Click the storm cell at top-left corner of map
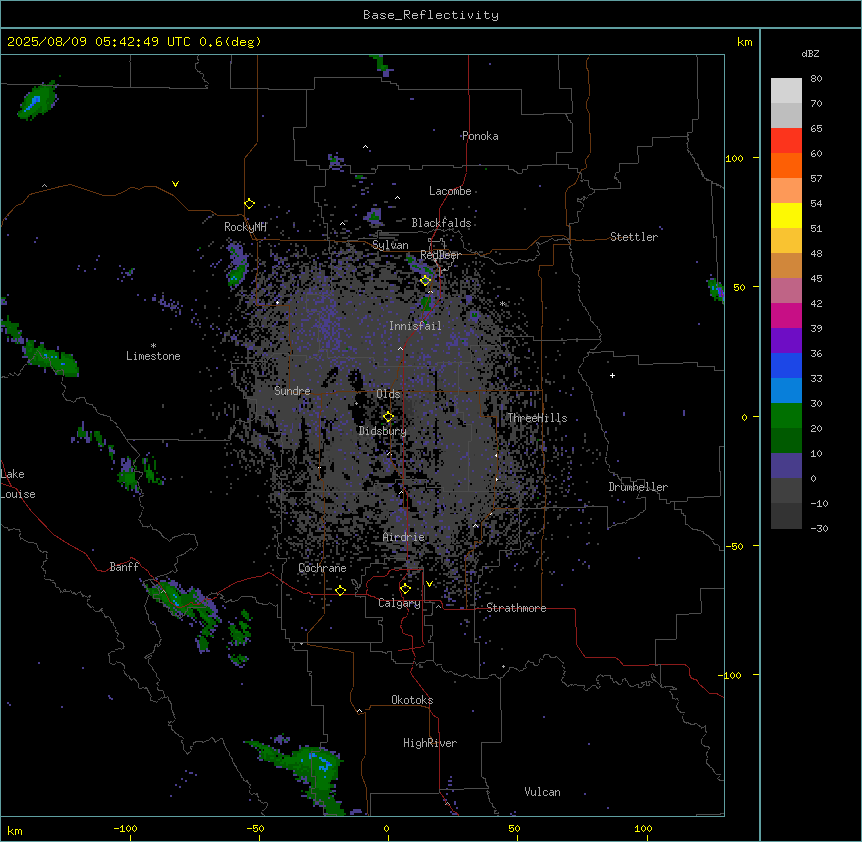The width and height of the screenshot is (862, 842). pyautogui.click(x=37, y=100)
